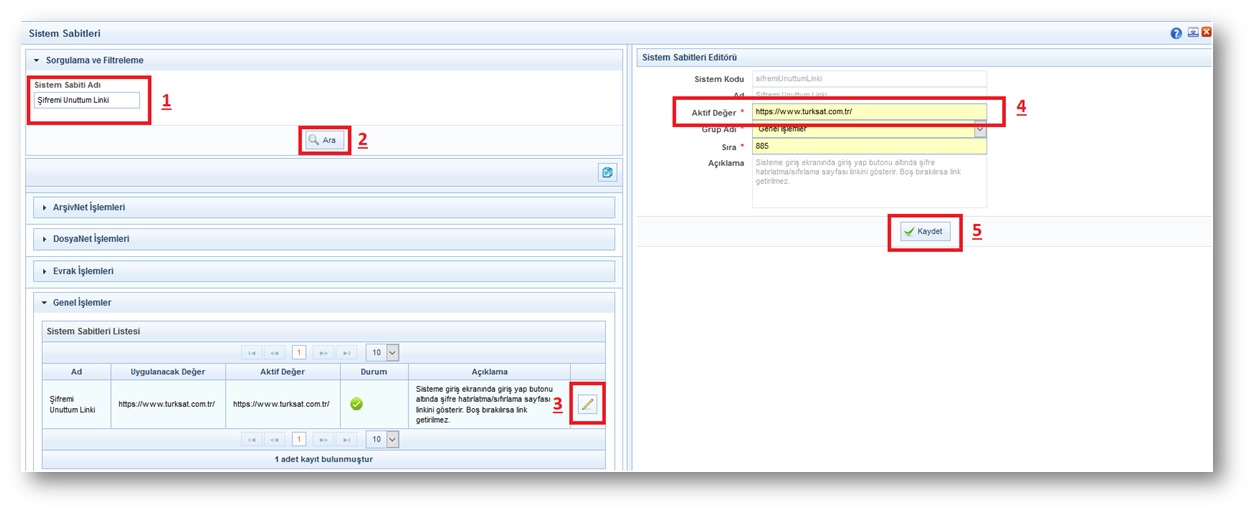Click the Kaydet save button
Viewport: 1255px width, 514px height.
923,231
